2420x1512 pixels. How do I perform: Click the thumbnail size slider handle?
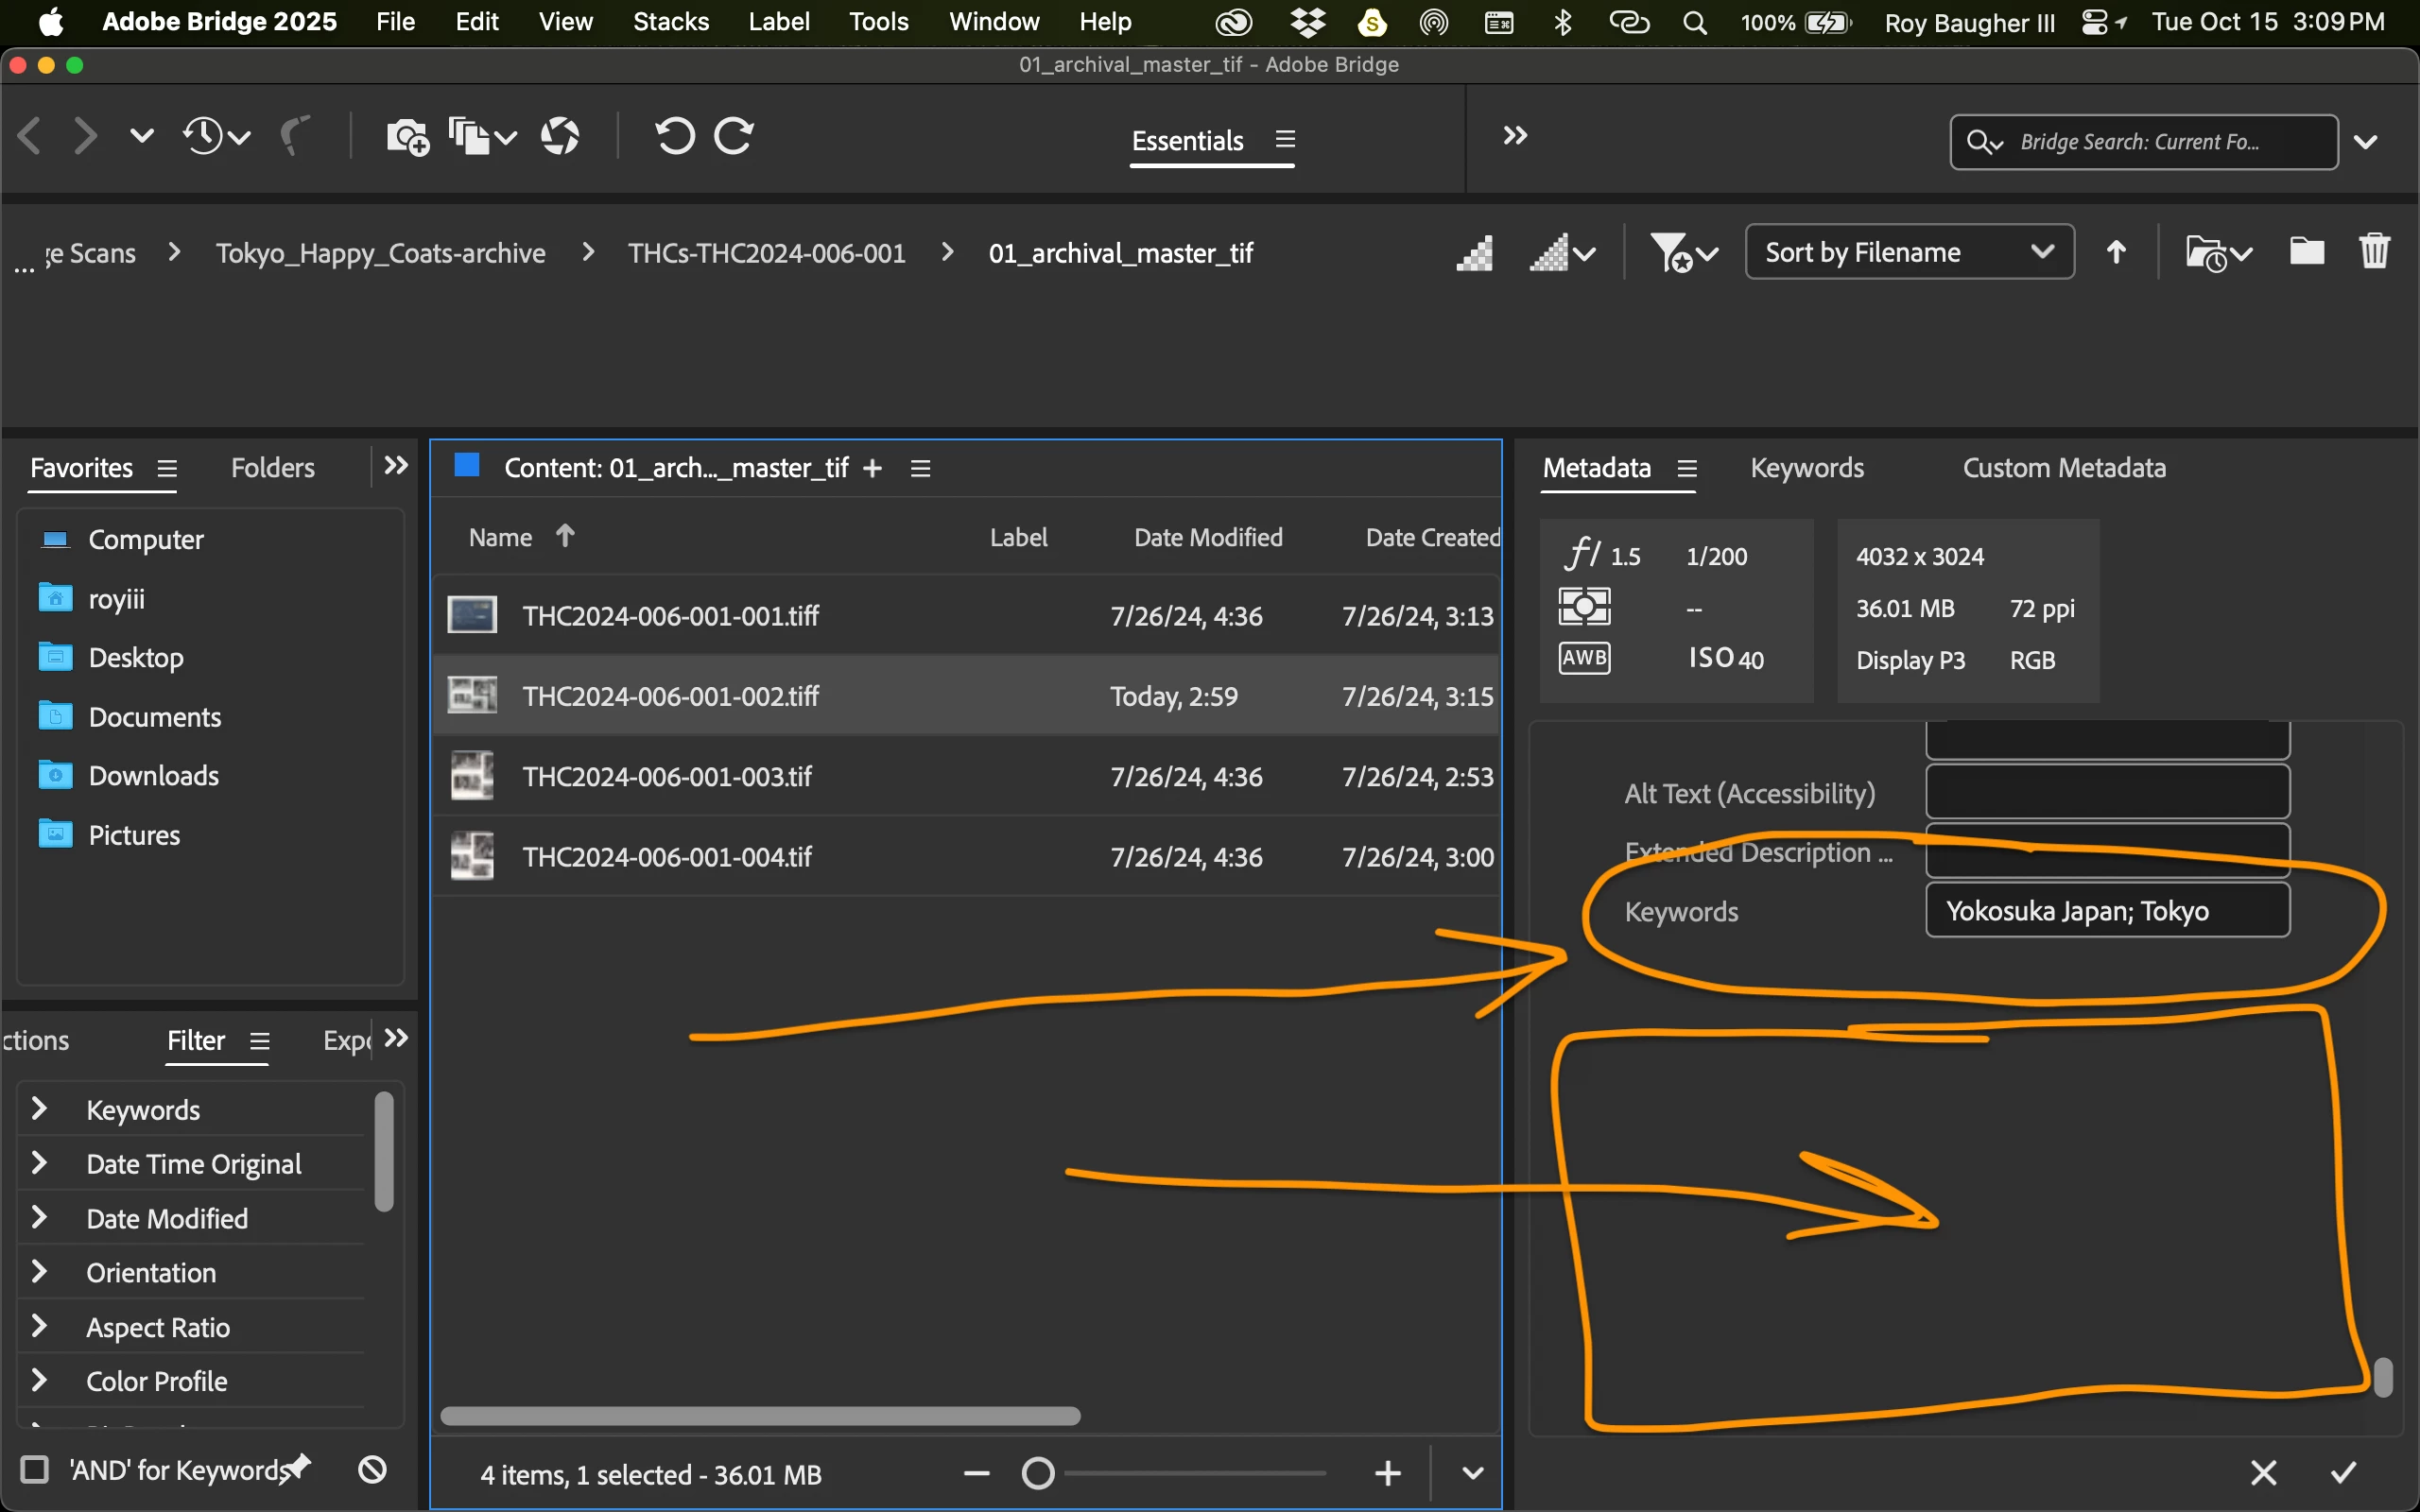(1038, 1473)
